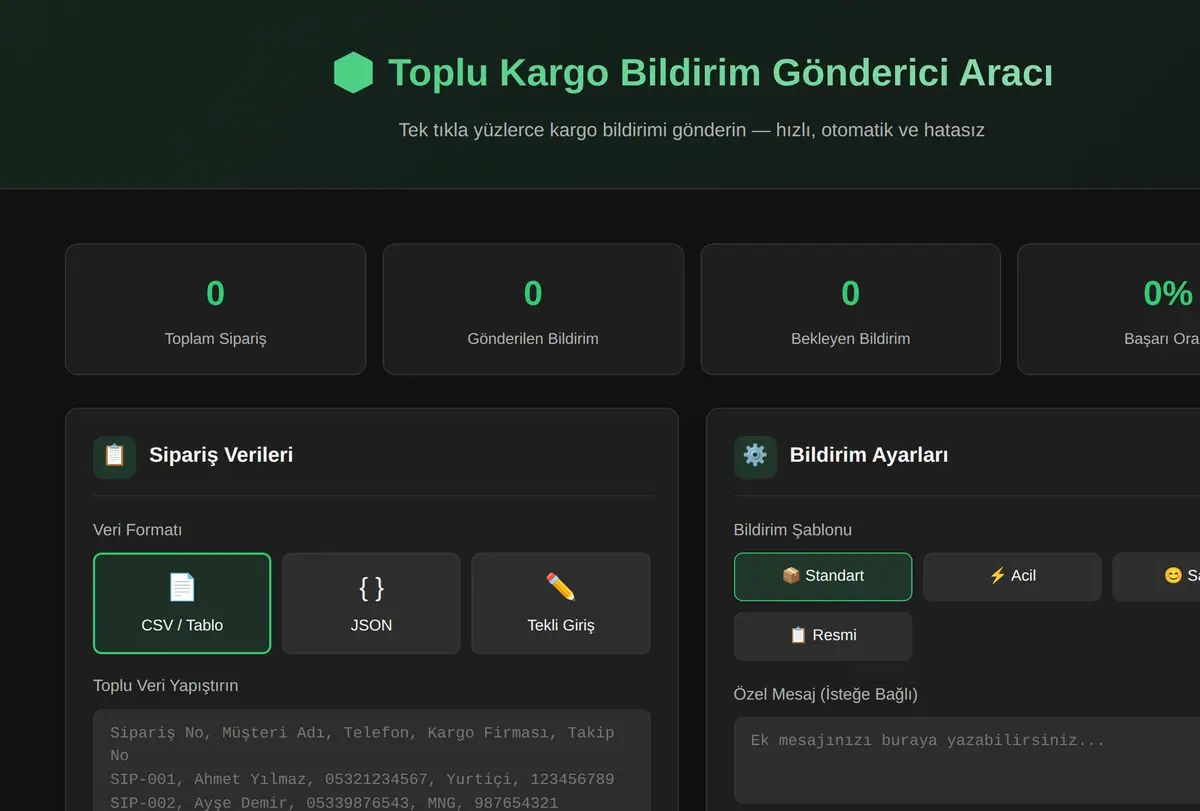Screen dimensions: 1200x811
Task: Click the SIP-001 Ahmet Yılmaz sample row
Action: (x=362, y=779)
